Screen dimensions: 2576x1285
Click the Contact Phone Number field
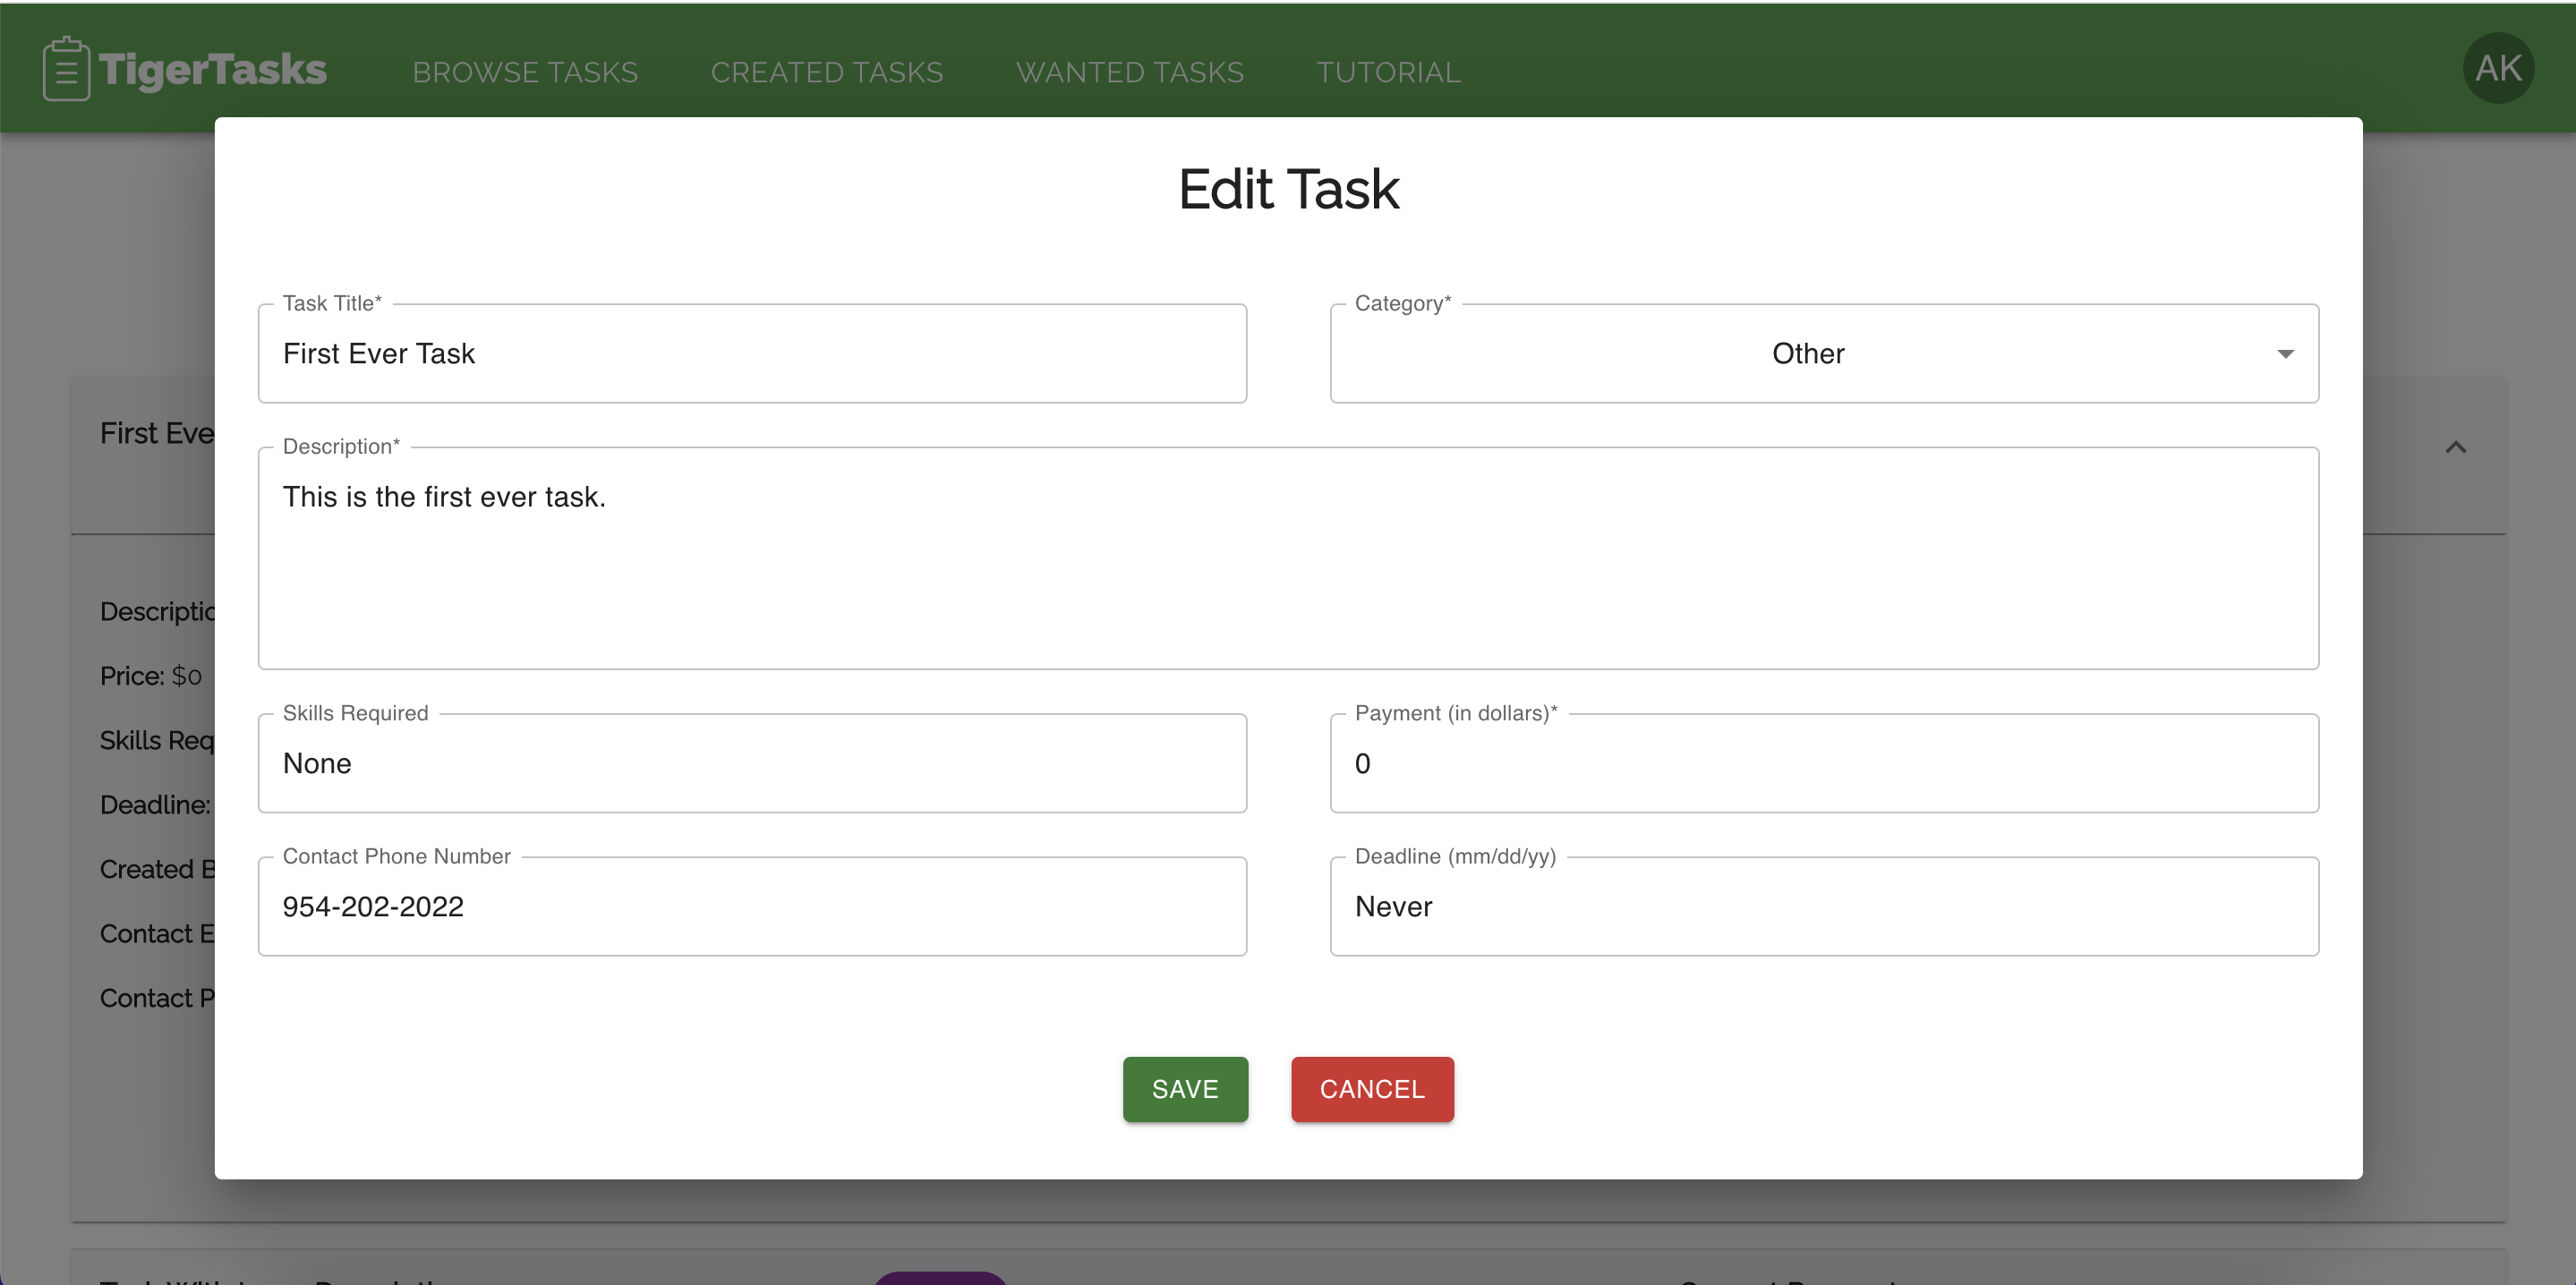point(752,907)
